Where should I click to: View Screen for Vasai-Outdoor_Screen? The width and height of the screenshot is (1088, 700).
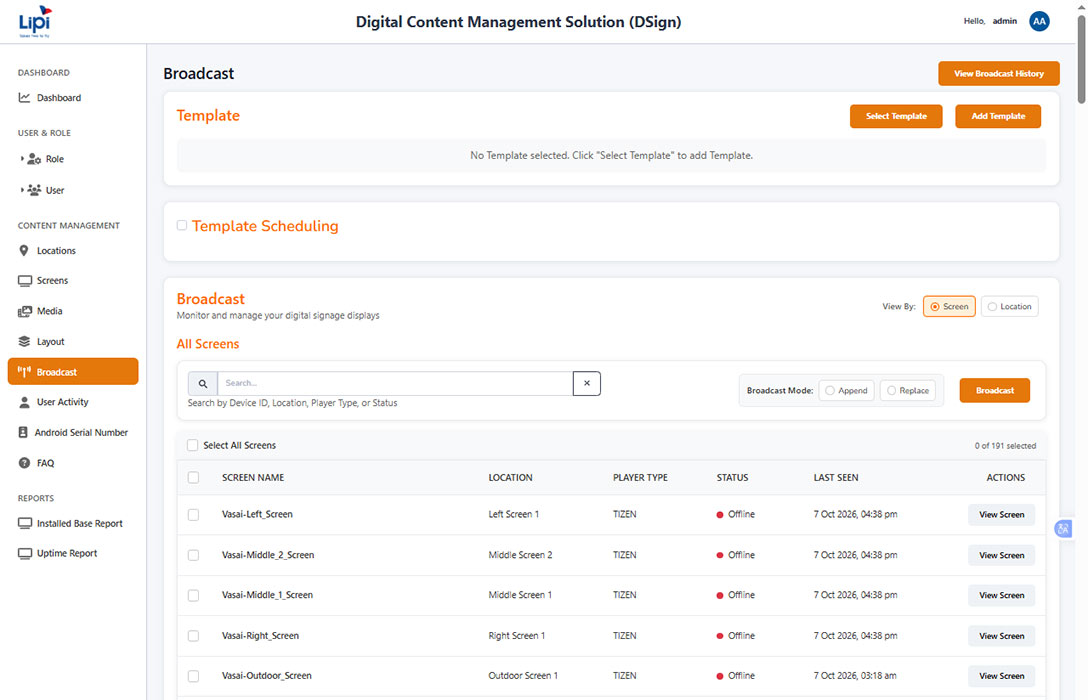1001,676
